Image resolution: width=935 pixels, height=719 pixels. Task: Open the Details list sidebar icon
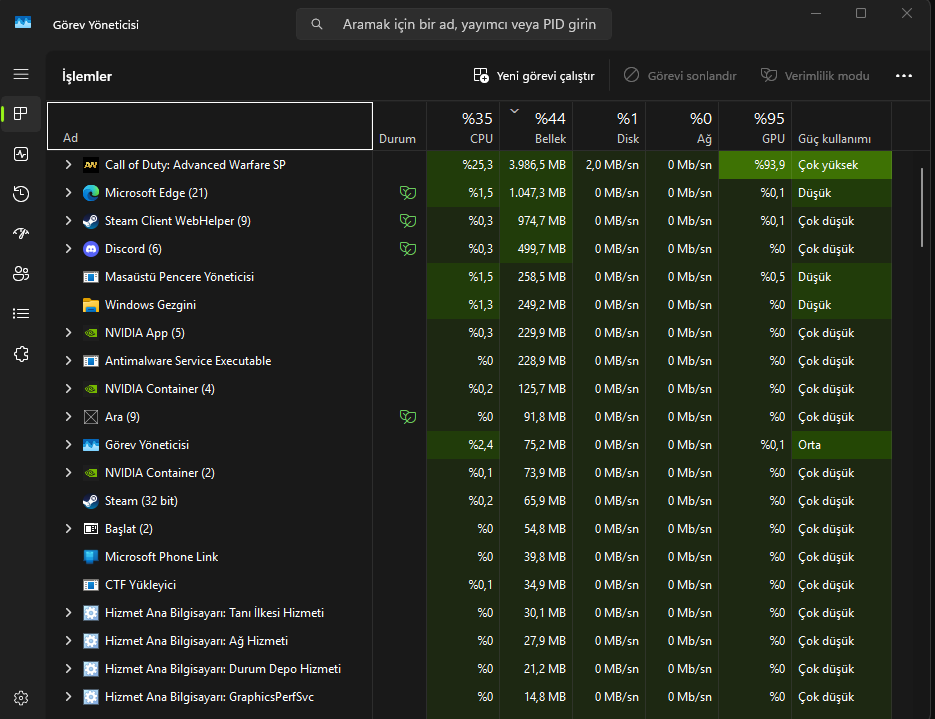pyautogui.click(x=21, y=314)
